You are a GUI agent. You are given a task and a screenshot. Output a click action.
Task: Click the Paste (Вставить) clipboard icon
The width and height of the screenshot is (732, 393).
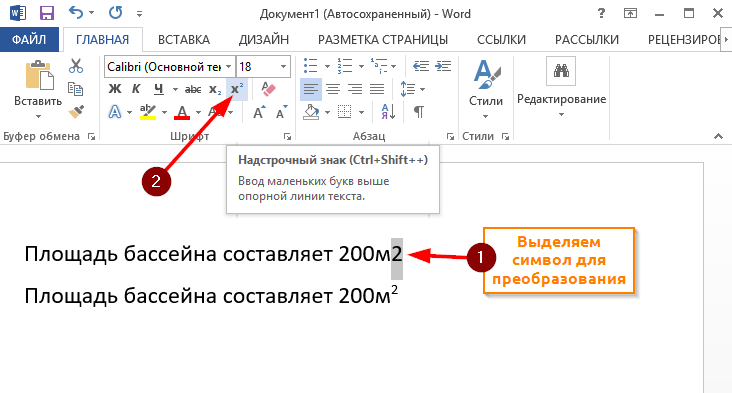click(39, 75)
